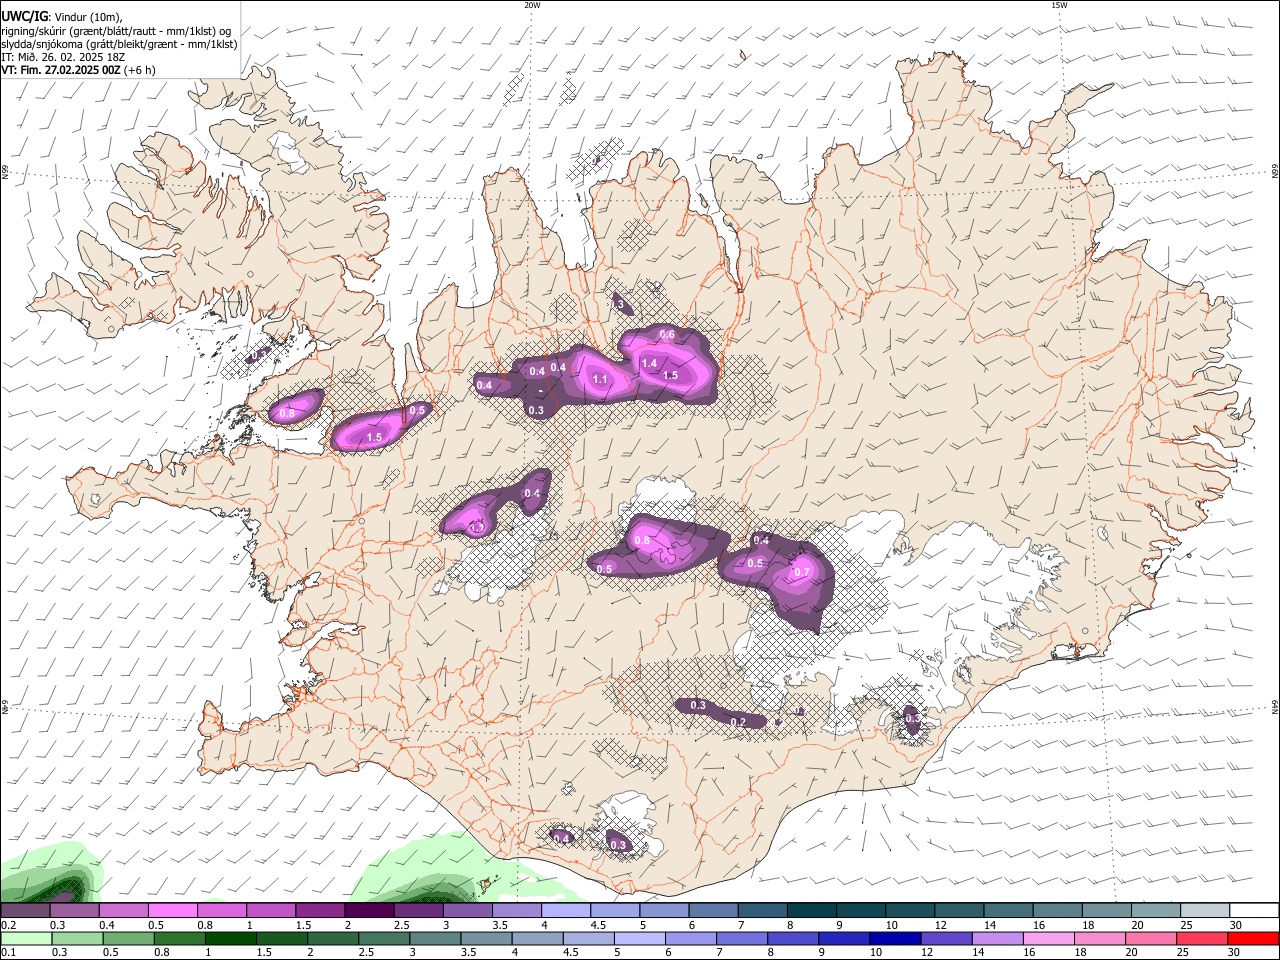Click the '20W' longitude label
The width and height of the screenshot is (1280, 960).
[532, 5]
